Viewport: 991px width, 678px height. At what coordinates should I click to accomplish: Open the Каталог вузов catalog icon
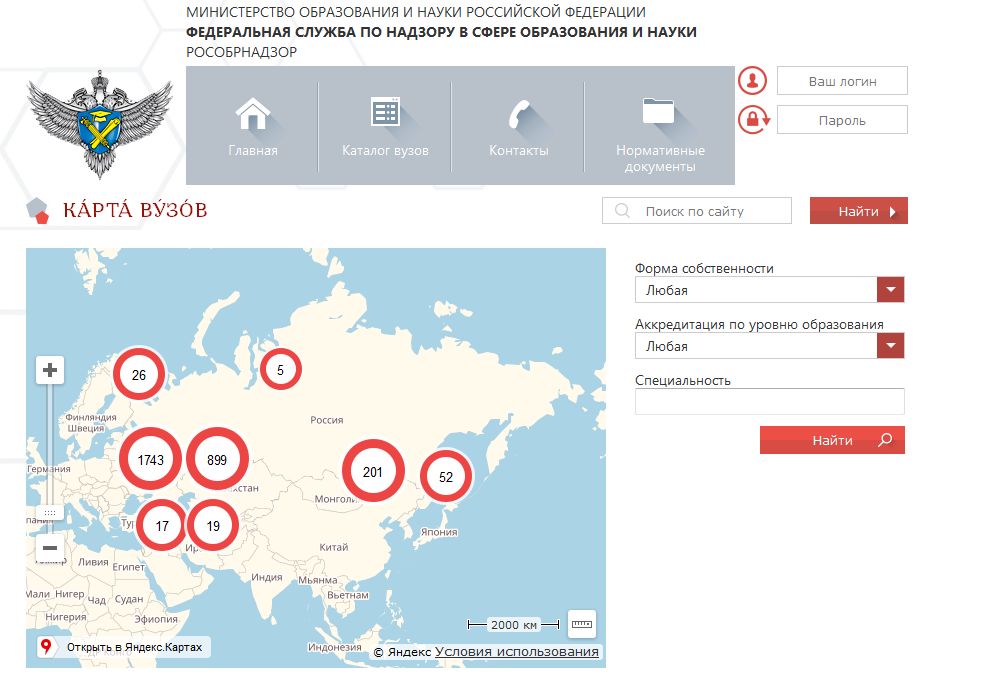click(385, 112)
